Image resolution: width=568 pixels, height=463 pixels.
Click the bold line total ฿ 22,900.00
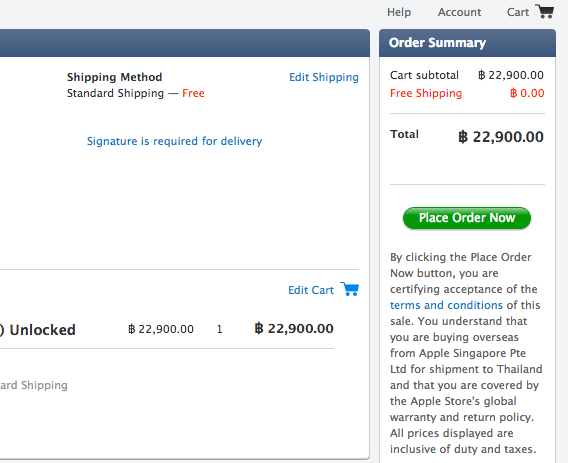point(294,328)
